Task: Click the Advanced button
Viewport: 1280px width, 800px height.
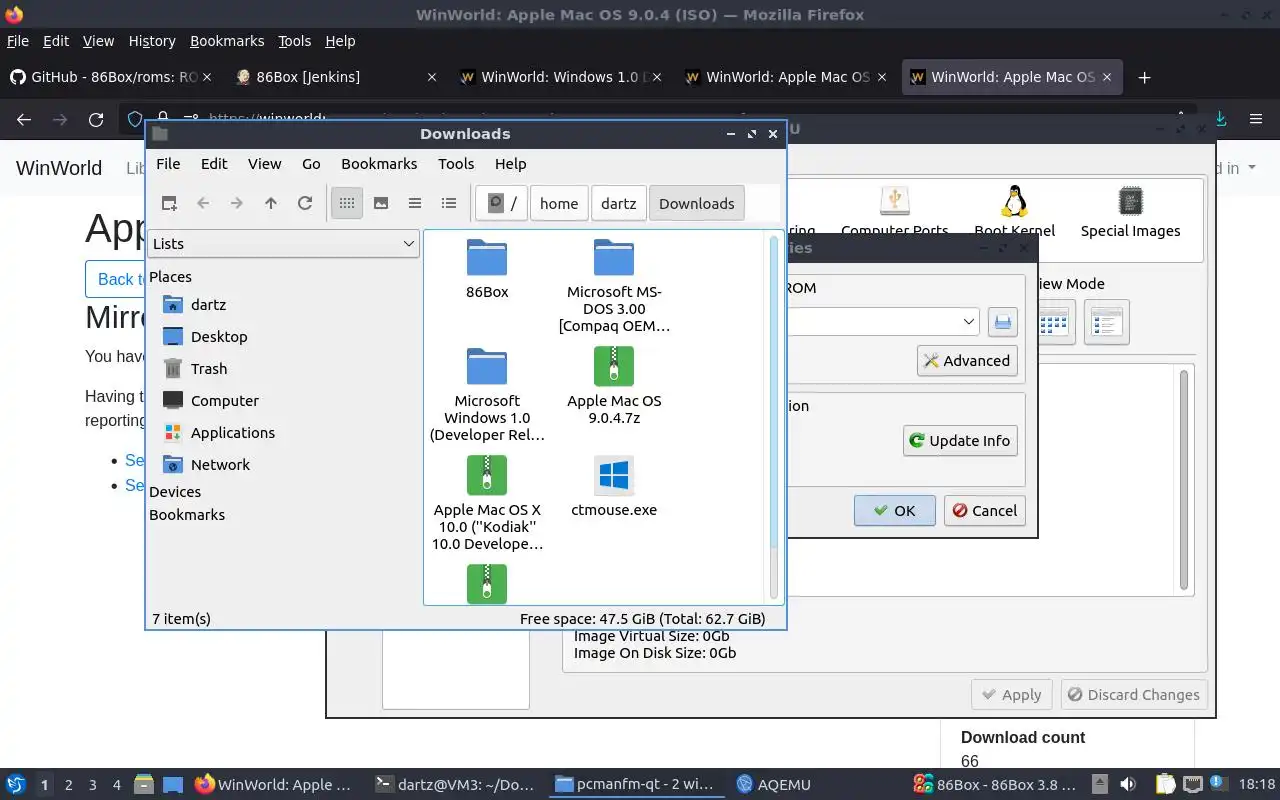Action: coord(967,360)
